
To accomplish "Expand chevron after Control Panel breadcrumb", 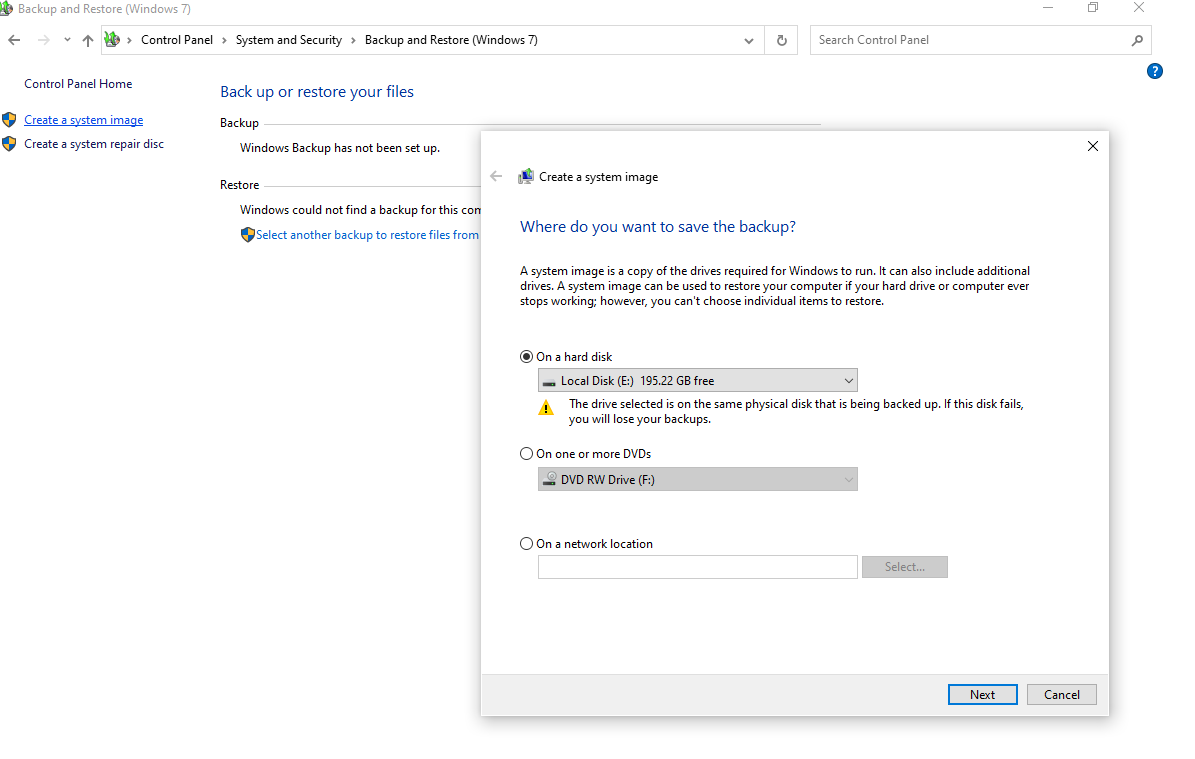I will pos(224,40).
